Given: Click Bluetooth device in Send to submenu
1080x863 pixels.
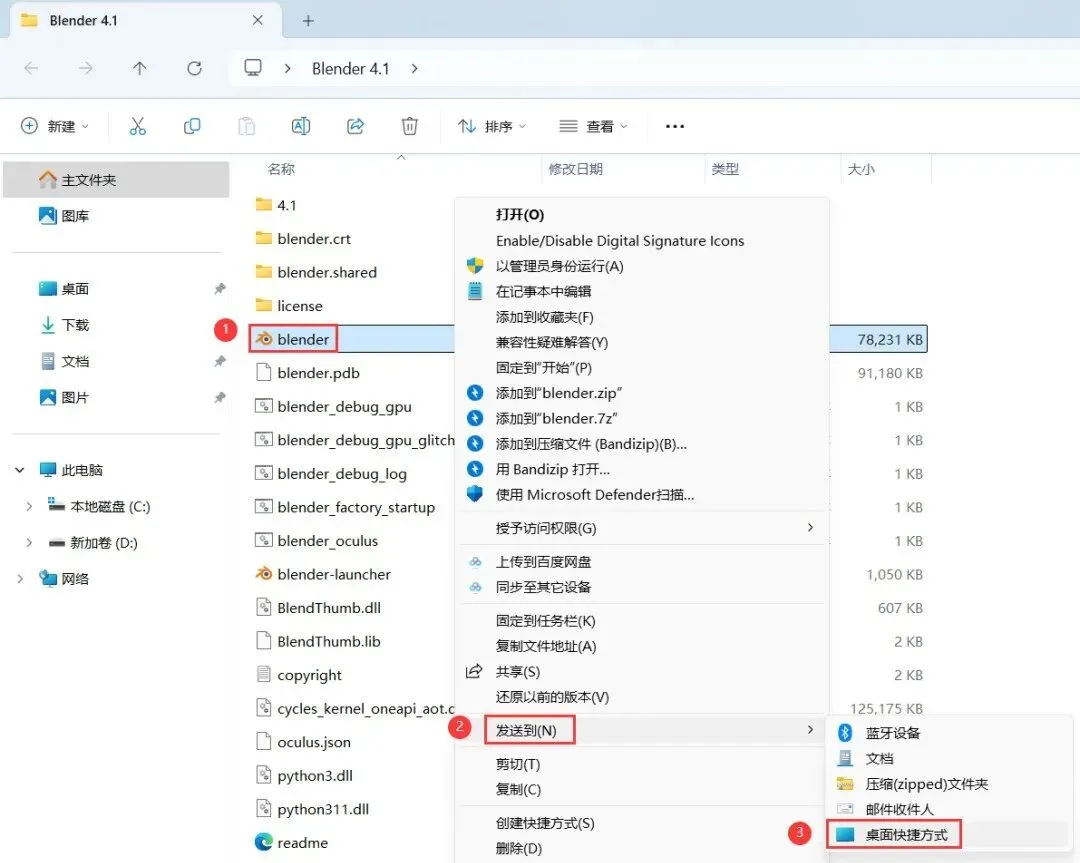Looking at the screenshot, I should click(x=893, y=733).
